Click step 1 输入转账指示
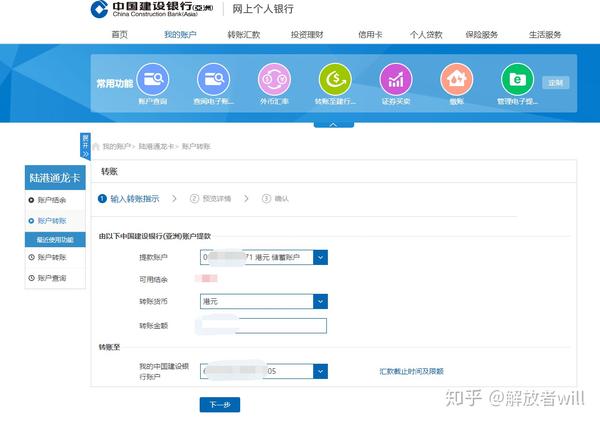600x422 pixels. coord(129,199)
